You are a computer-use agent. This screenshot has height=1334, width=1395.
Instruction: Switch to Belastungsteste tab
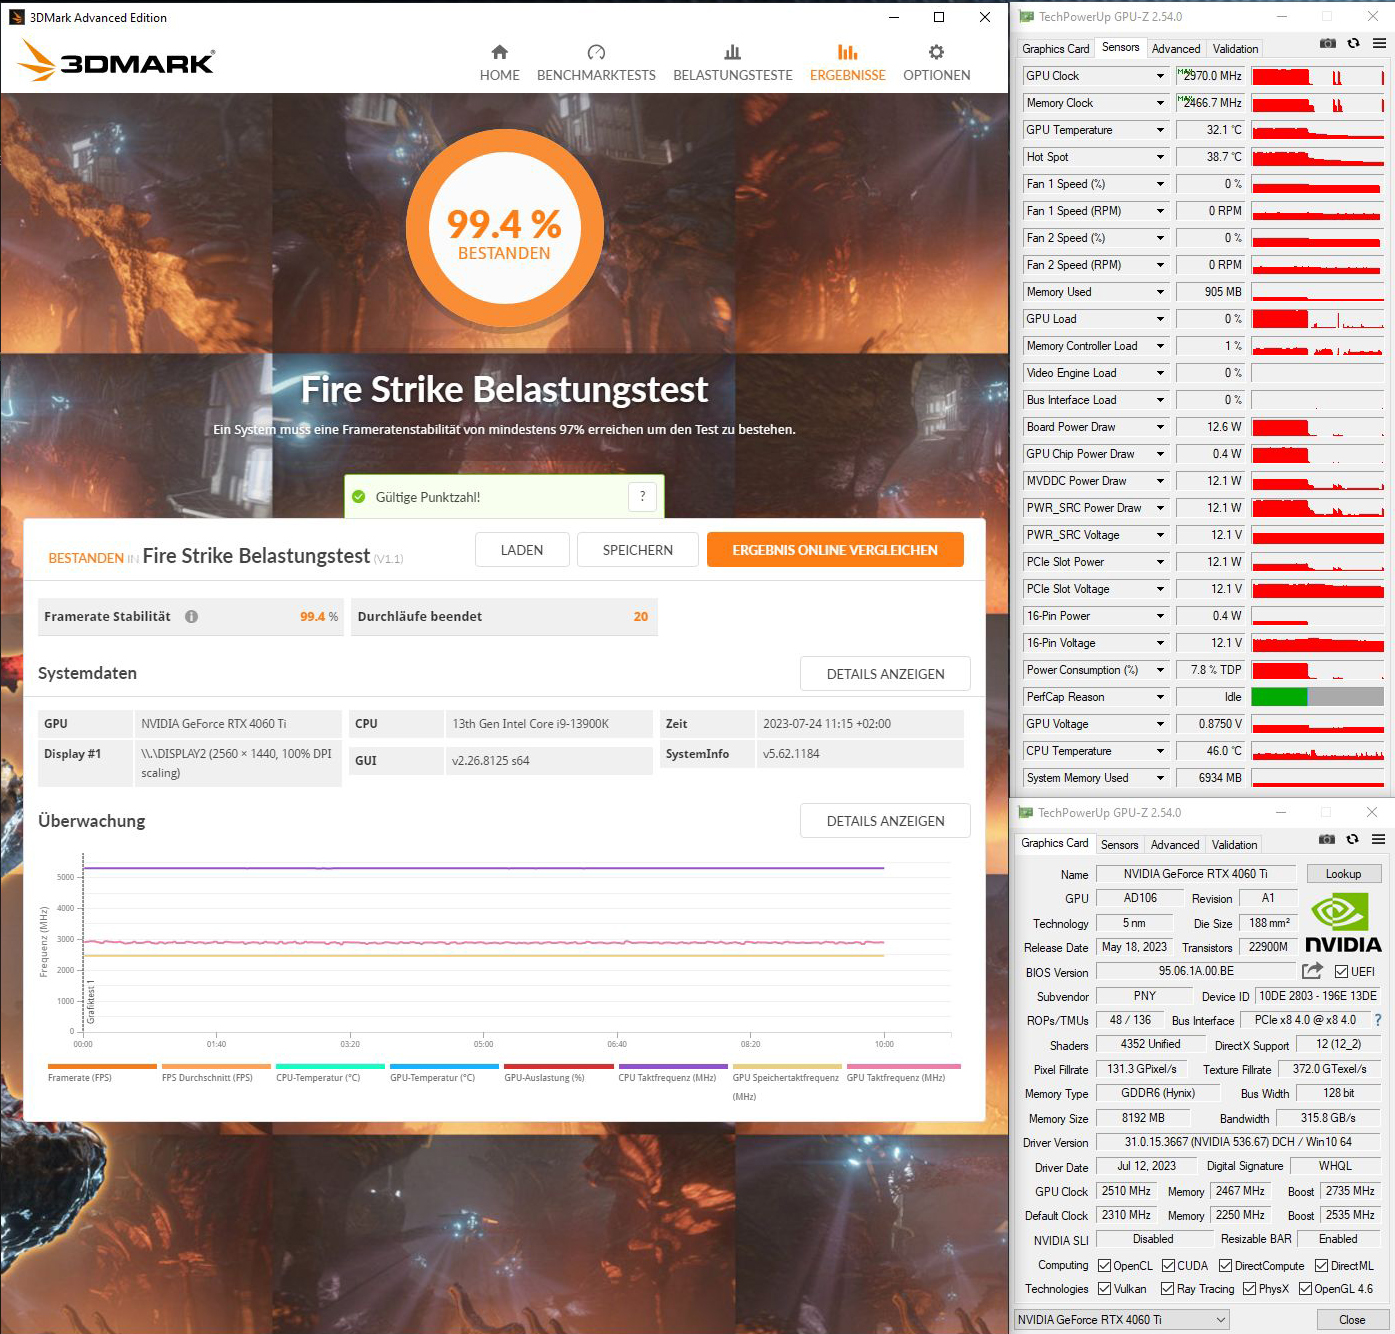pos(732,63)
